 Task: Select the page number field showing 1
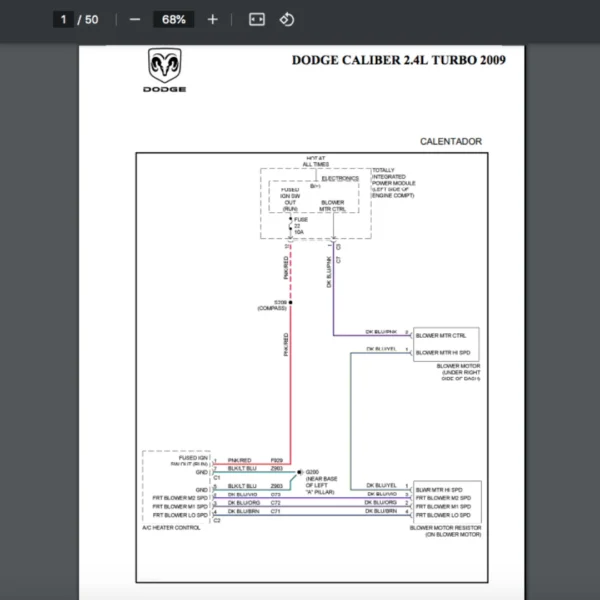[x=62, y=19]
